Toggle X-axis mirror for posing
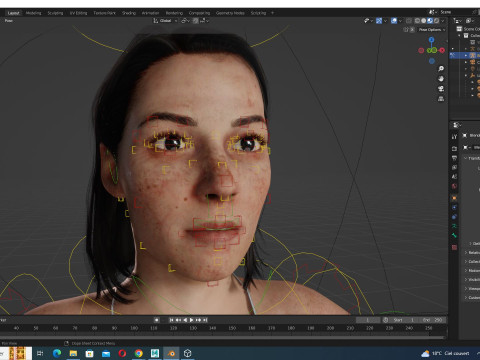 [x=412, y=30]
